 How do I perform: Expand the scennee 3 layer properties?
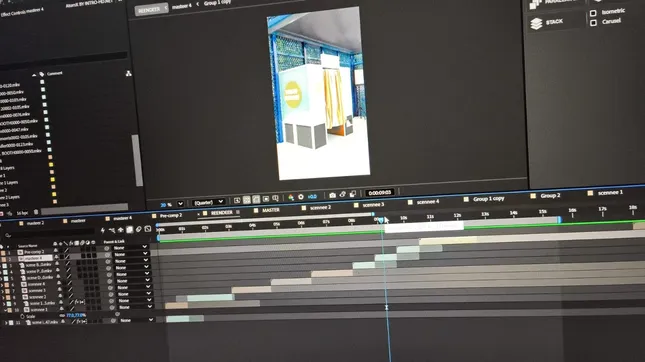[x=2, y=291]
